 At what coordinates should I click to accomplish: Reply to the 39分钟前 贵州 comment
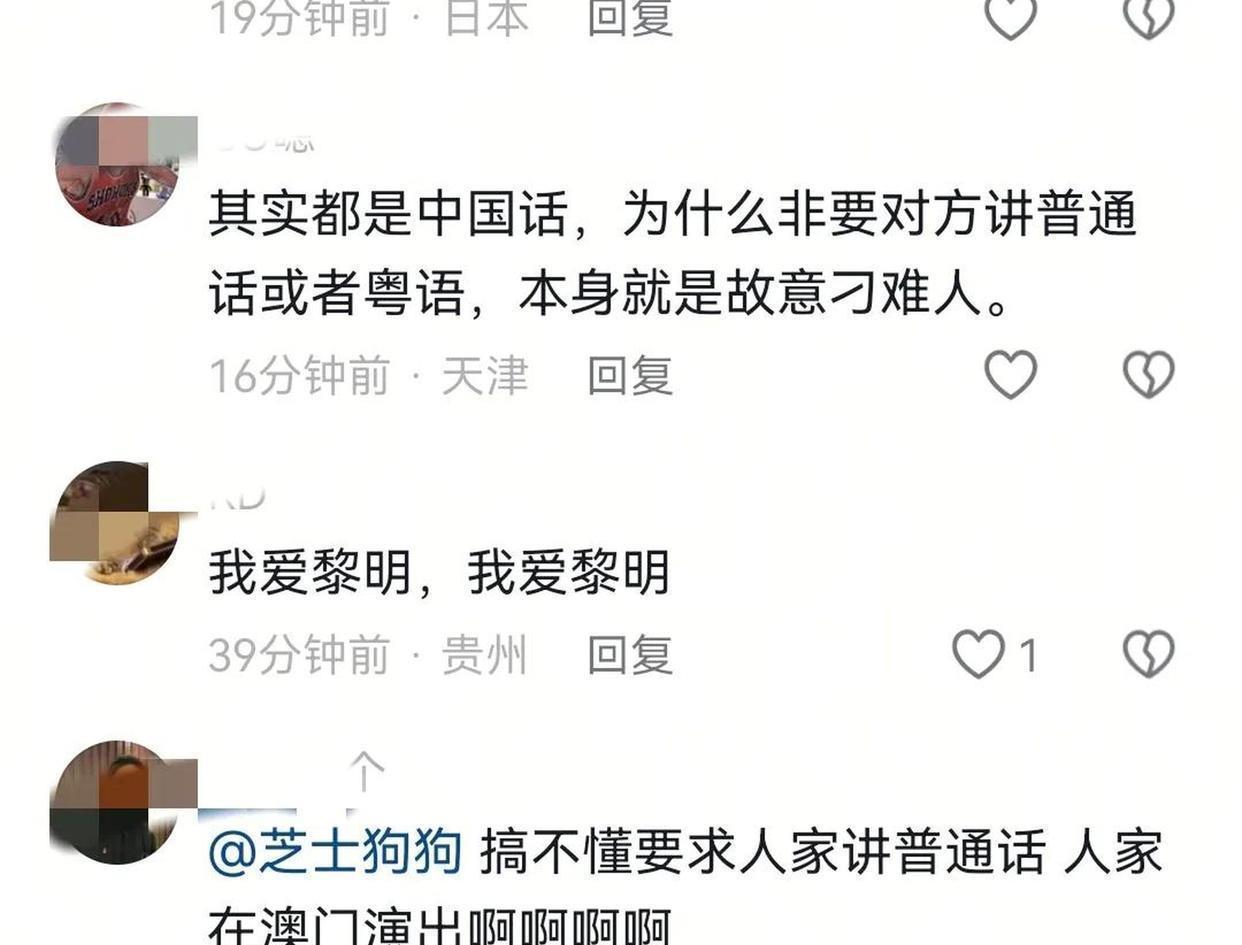tap(630, 656)
